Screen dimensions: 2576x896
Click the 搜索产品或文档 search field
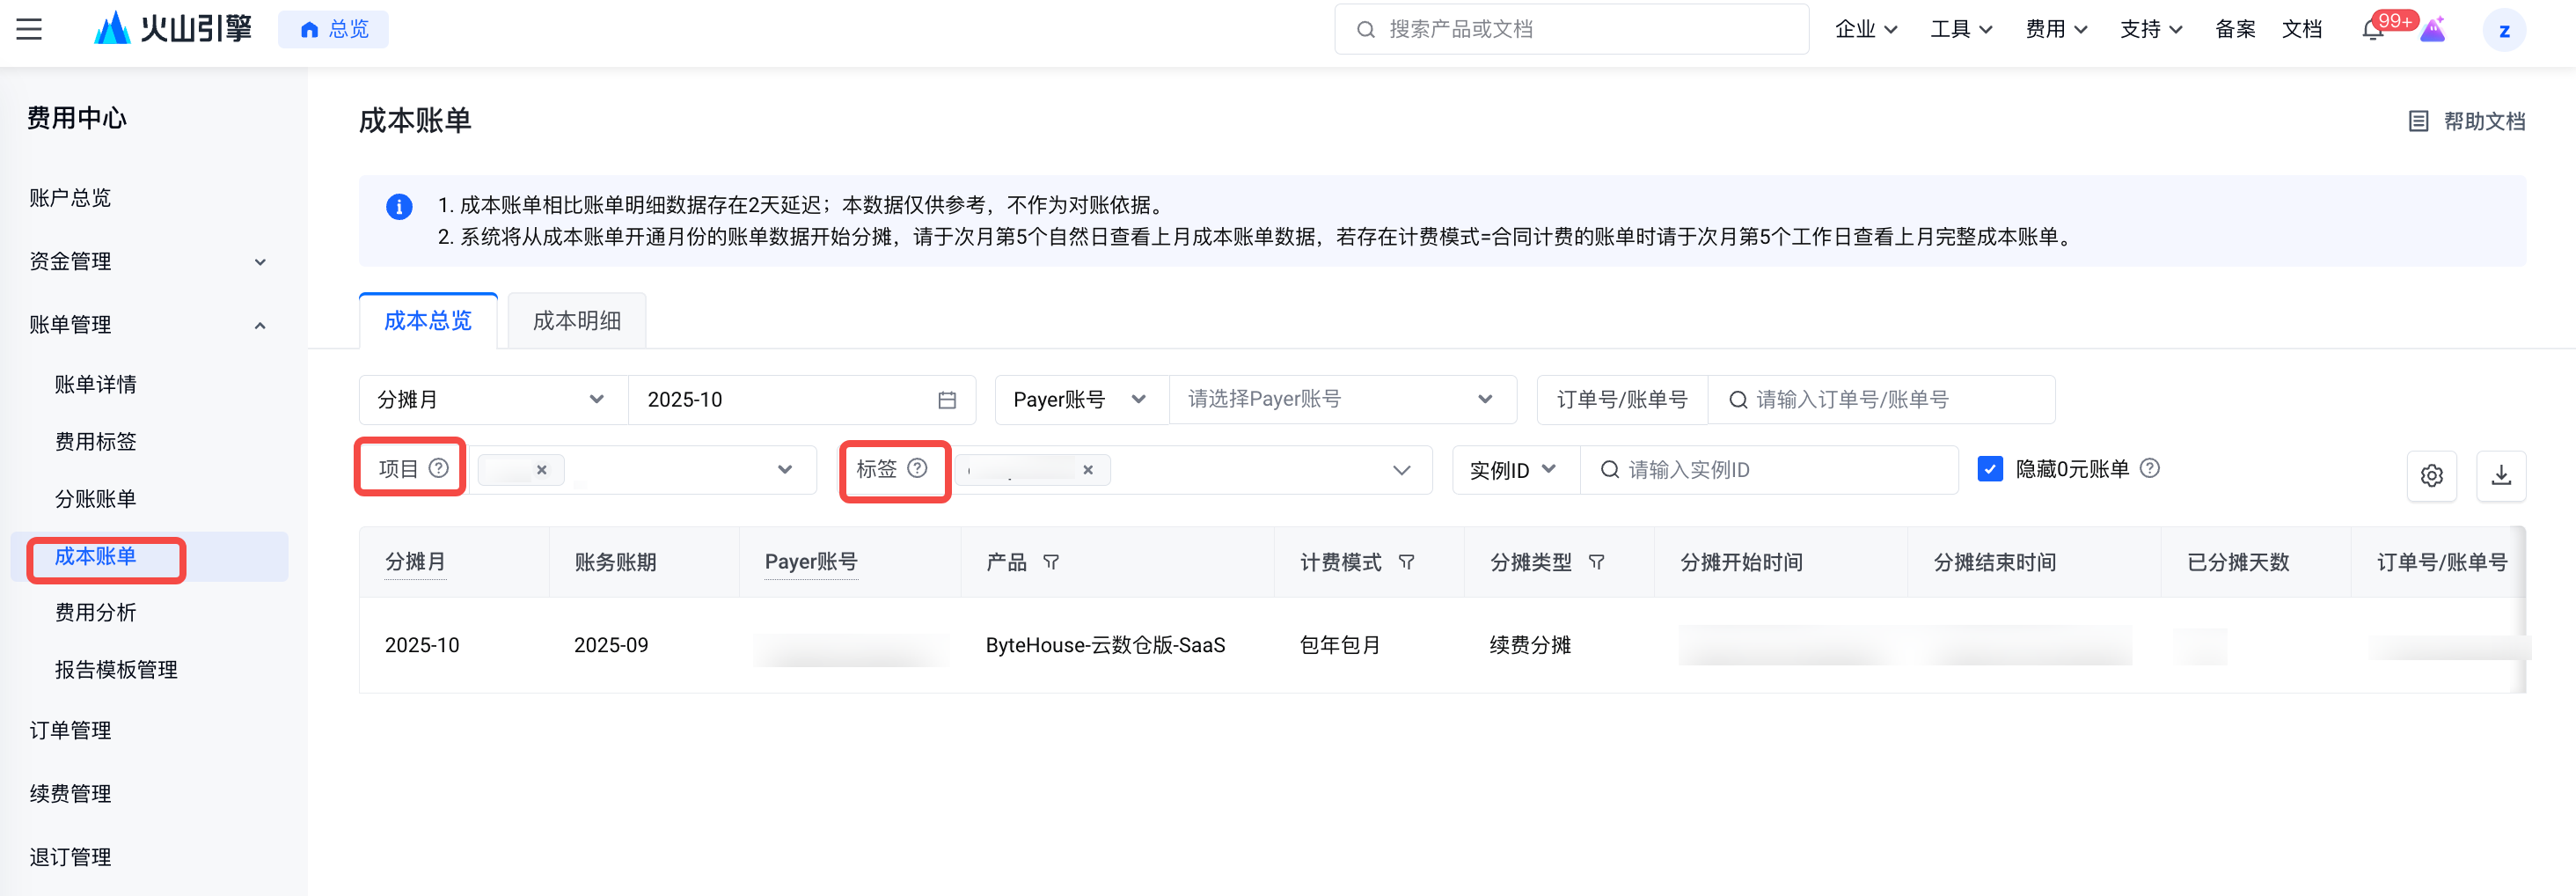coord(1571,29)
